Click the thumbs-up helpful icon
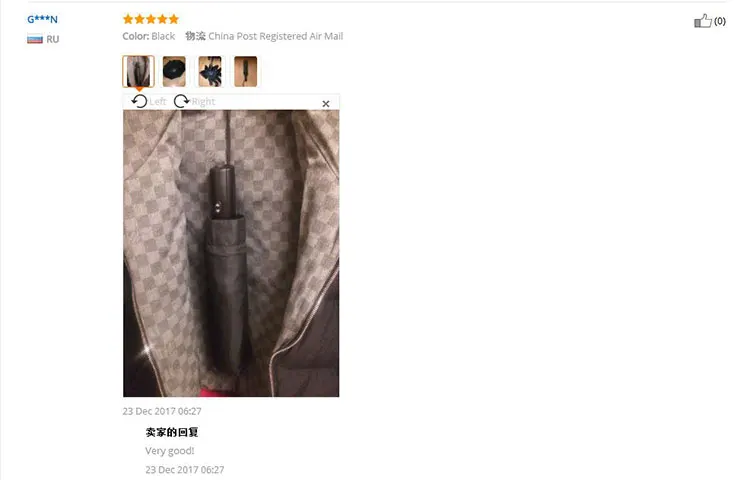750x480 pixels. pos(703,21)
